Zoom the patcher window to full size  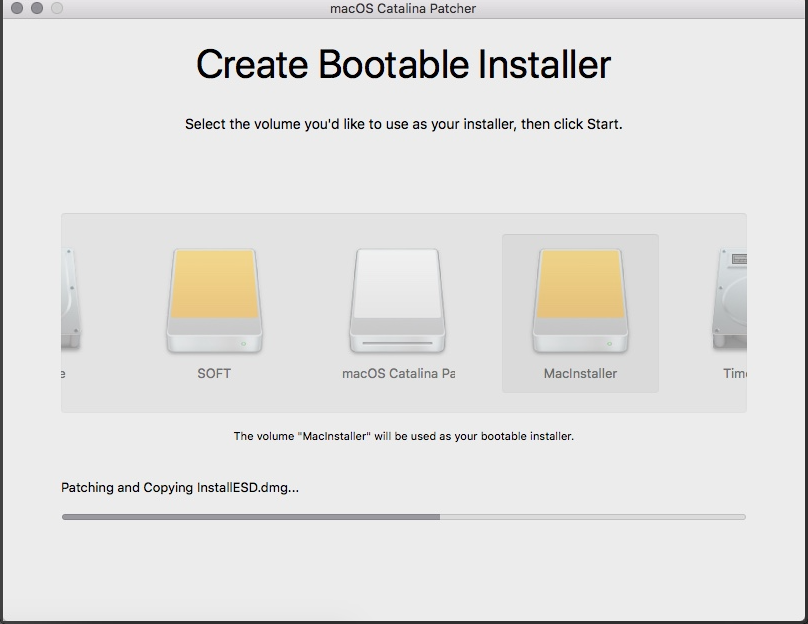pyautogui.click(x=57, y=9)
